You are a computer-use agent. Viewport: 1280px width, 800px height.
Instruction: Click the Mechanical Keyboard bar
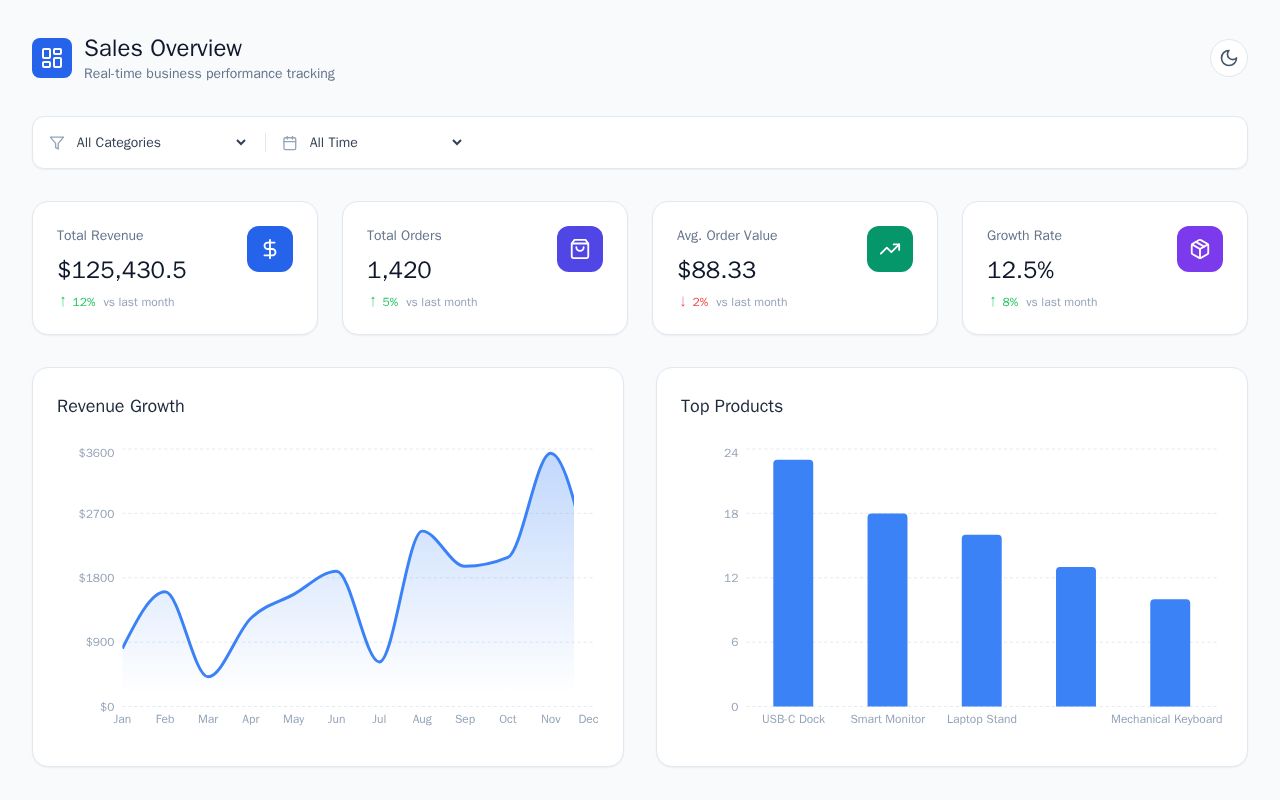coord(1170,653)
